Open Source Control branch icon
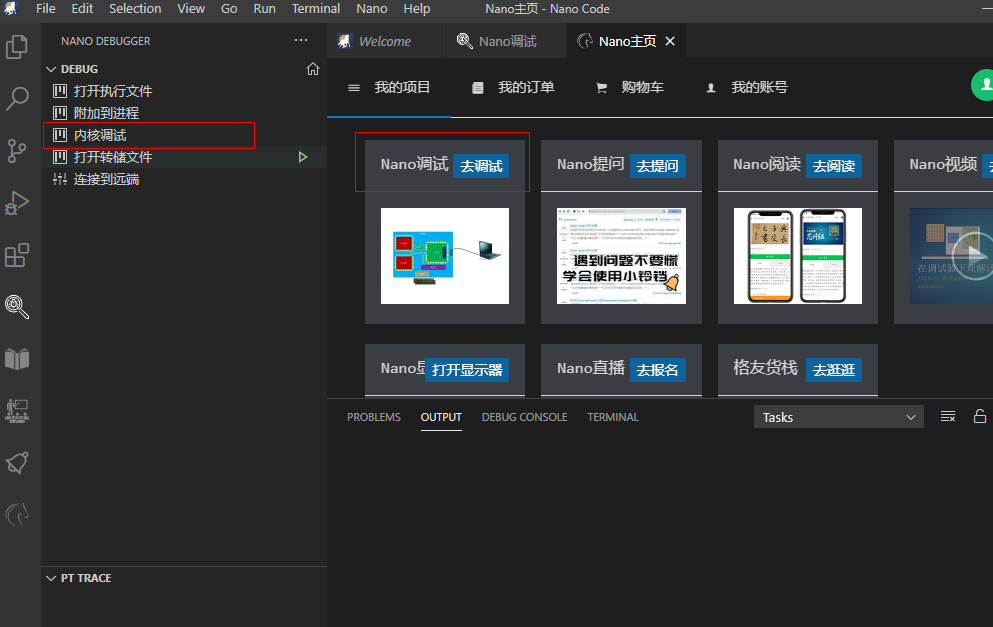The width and height of the screenshot is (993, 627). (x=17, y=151)
